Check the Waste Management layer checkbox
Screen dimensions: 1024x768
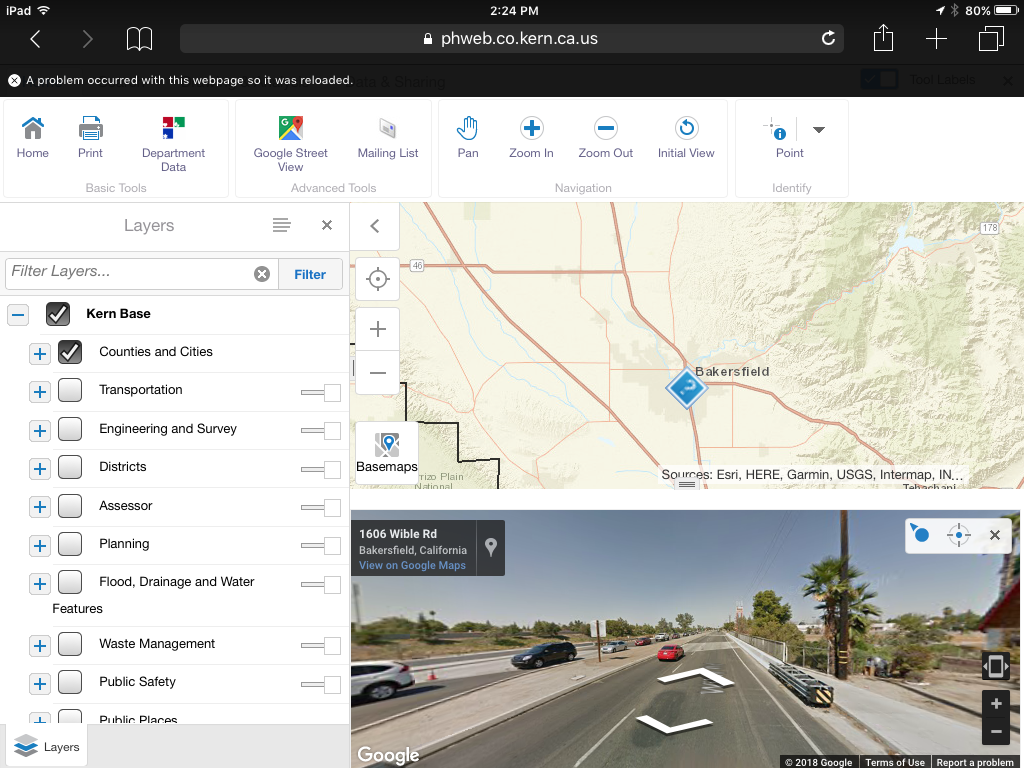click(70, 644)
